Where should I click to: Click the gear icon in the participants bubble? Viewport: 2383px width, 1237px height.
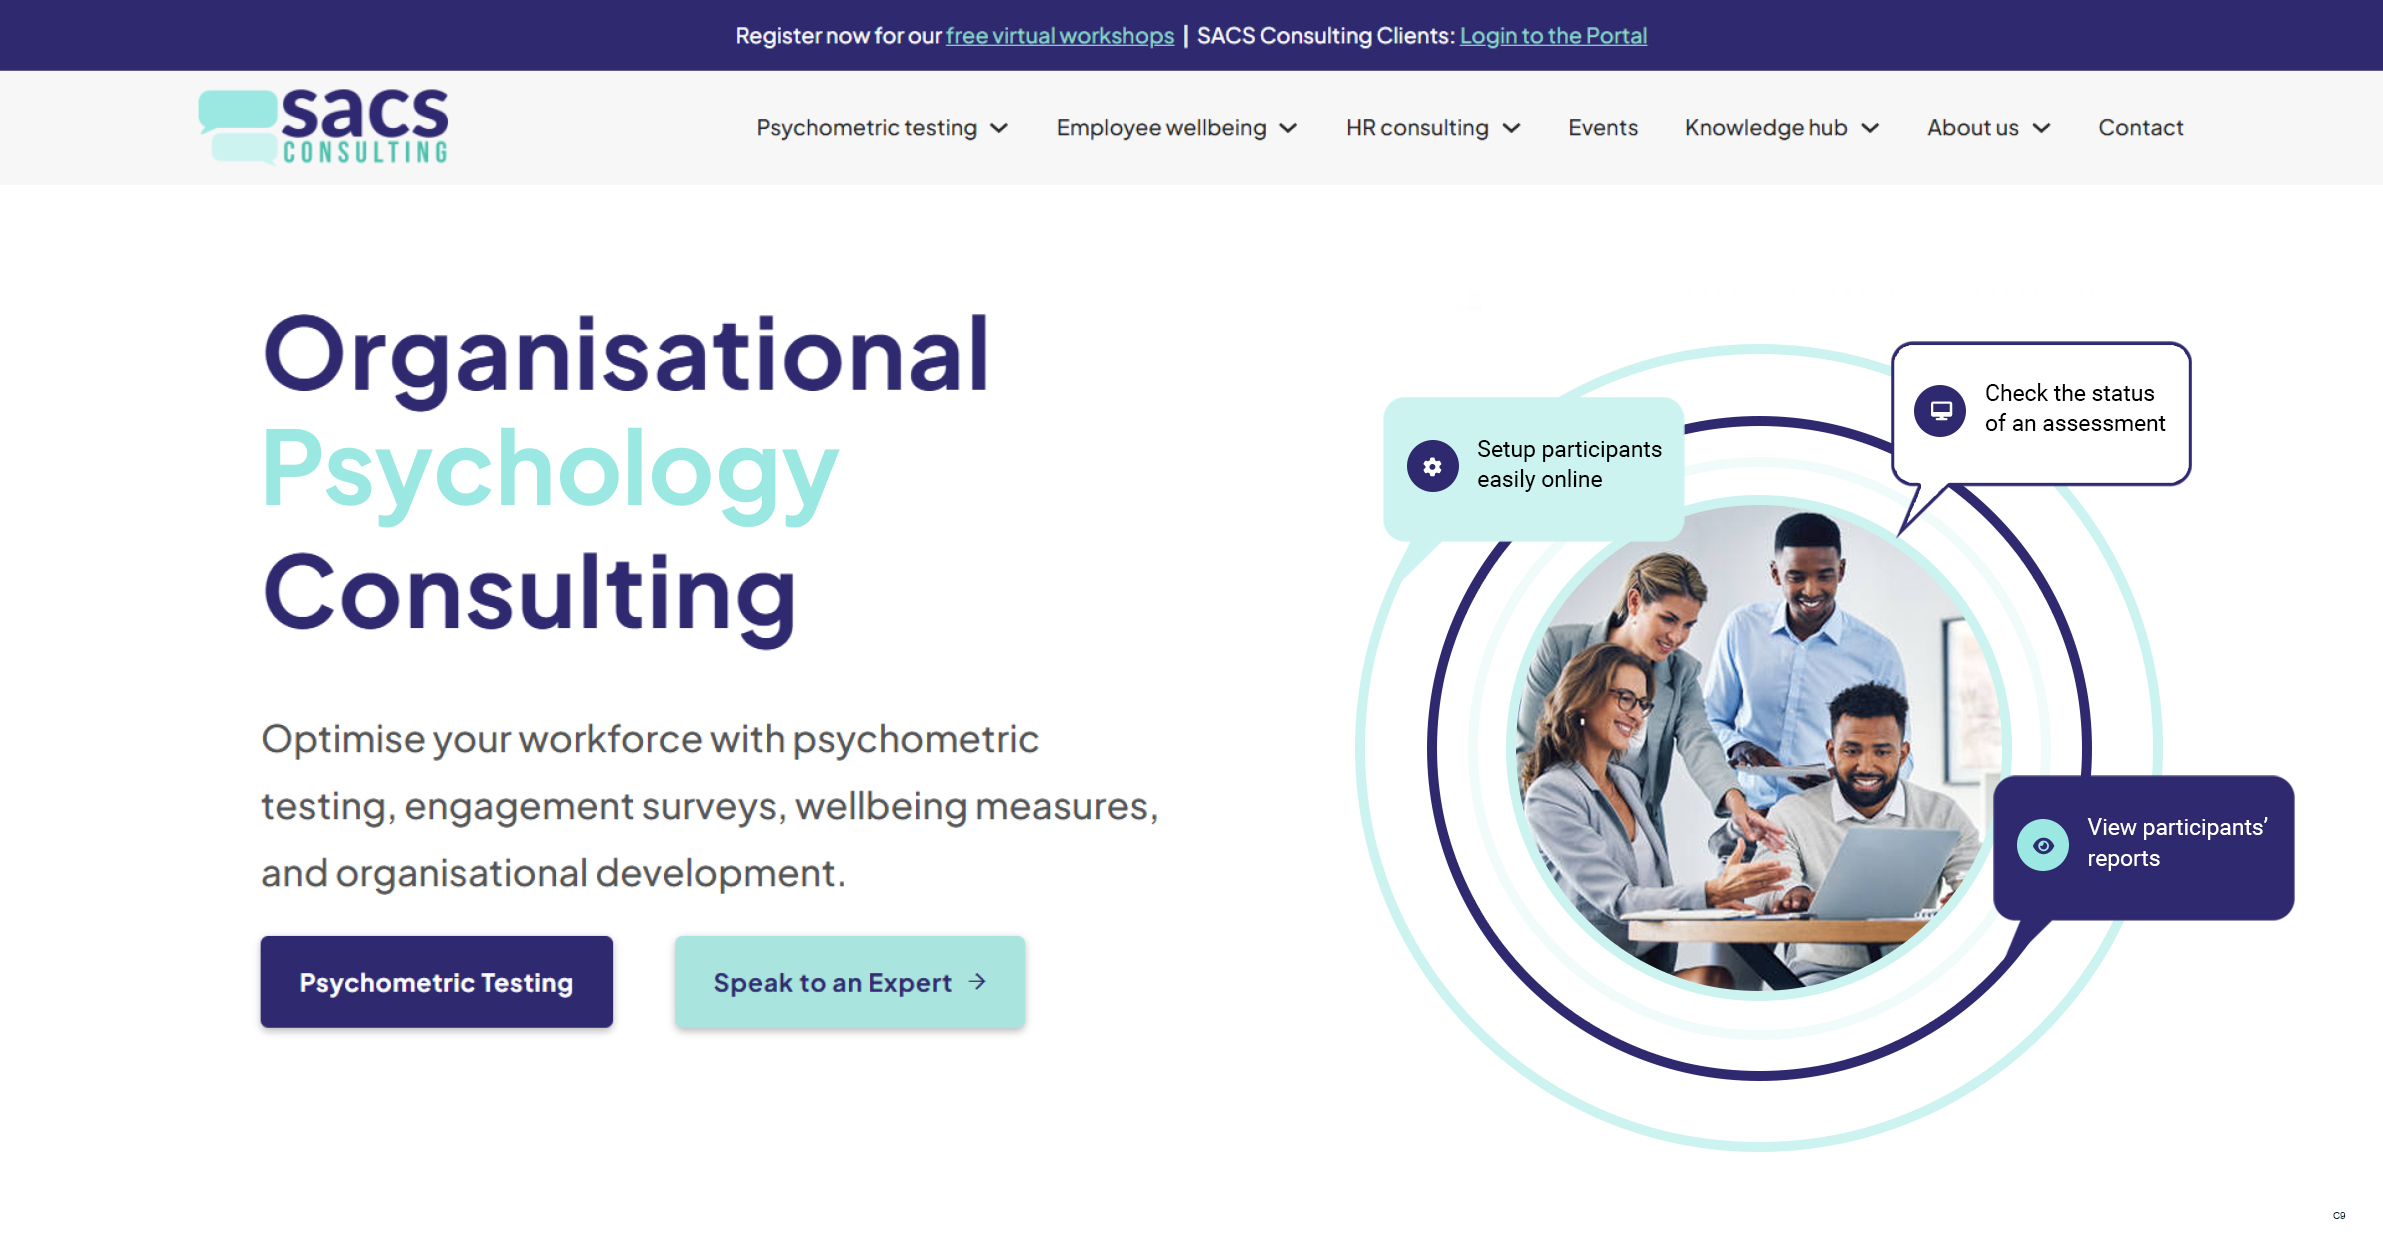pos(1432,466)
